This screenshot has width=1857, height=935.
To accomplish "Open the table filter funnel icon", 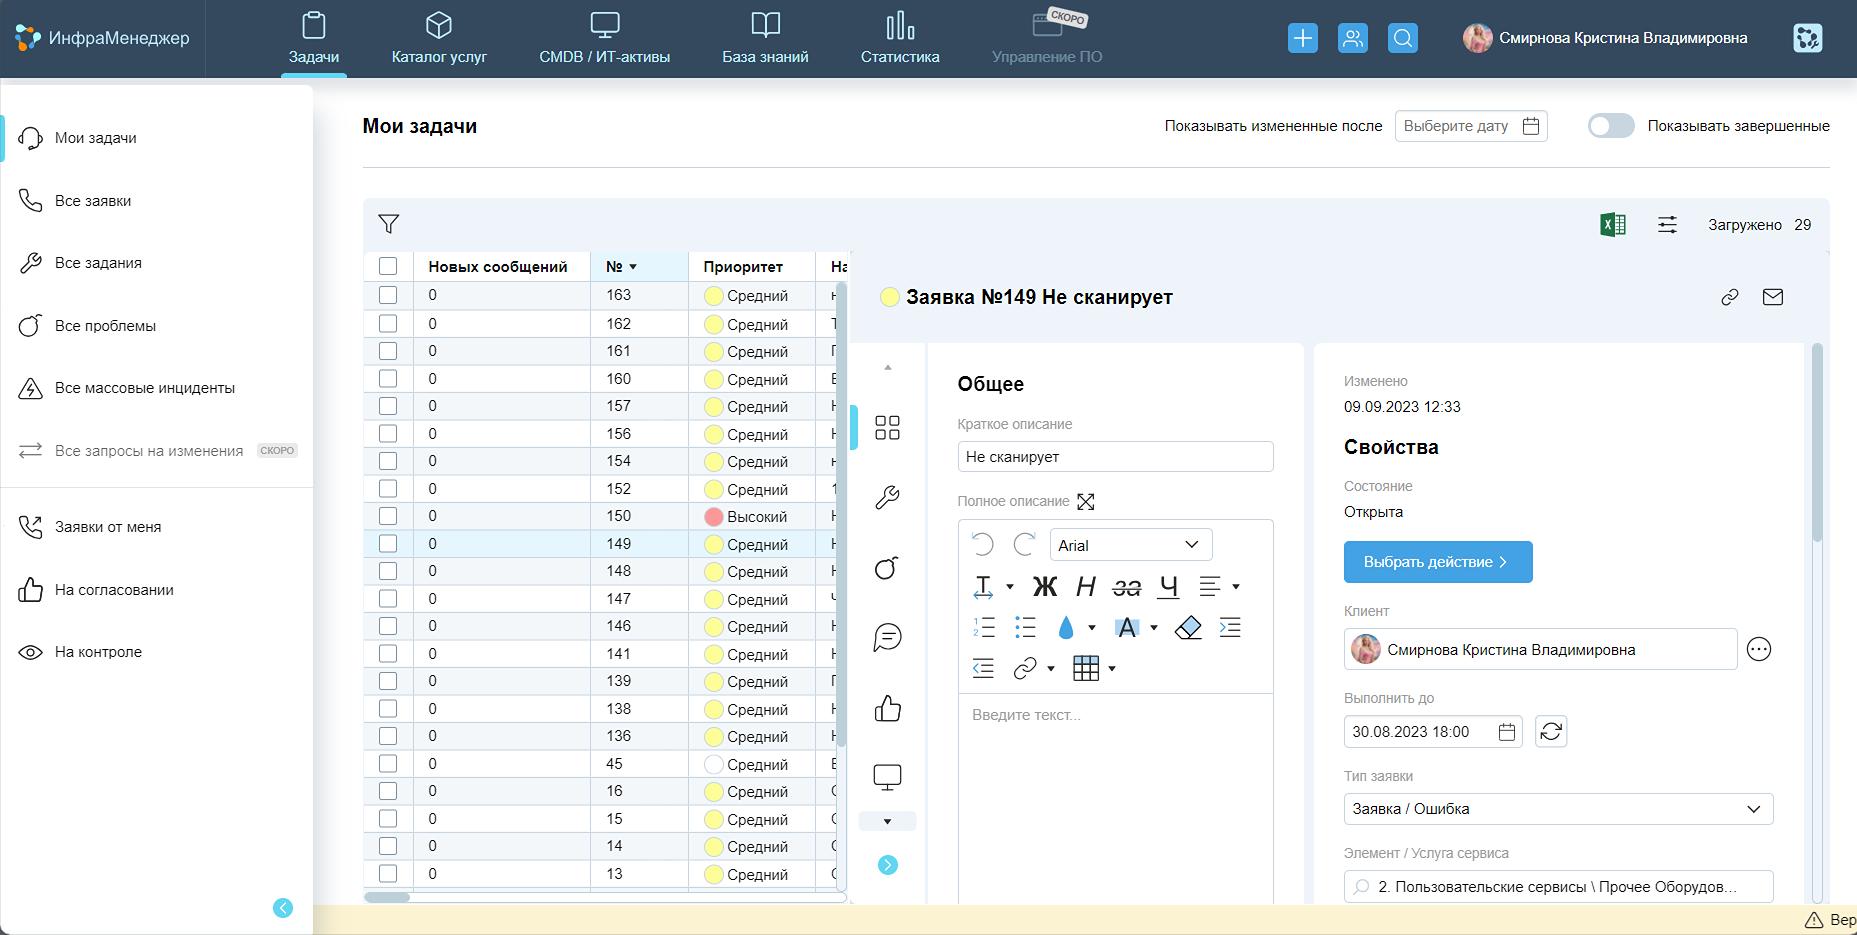I will [x=388, y=224].
